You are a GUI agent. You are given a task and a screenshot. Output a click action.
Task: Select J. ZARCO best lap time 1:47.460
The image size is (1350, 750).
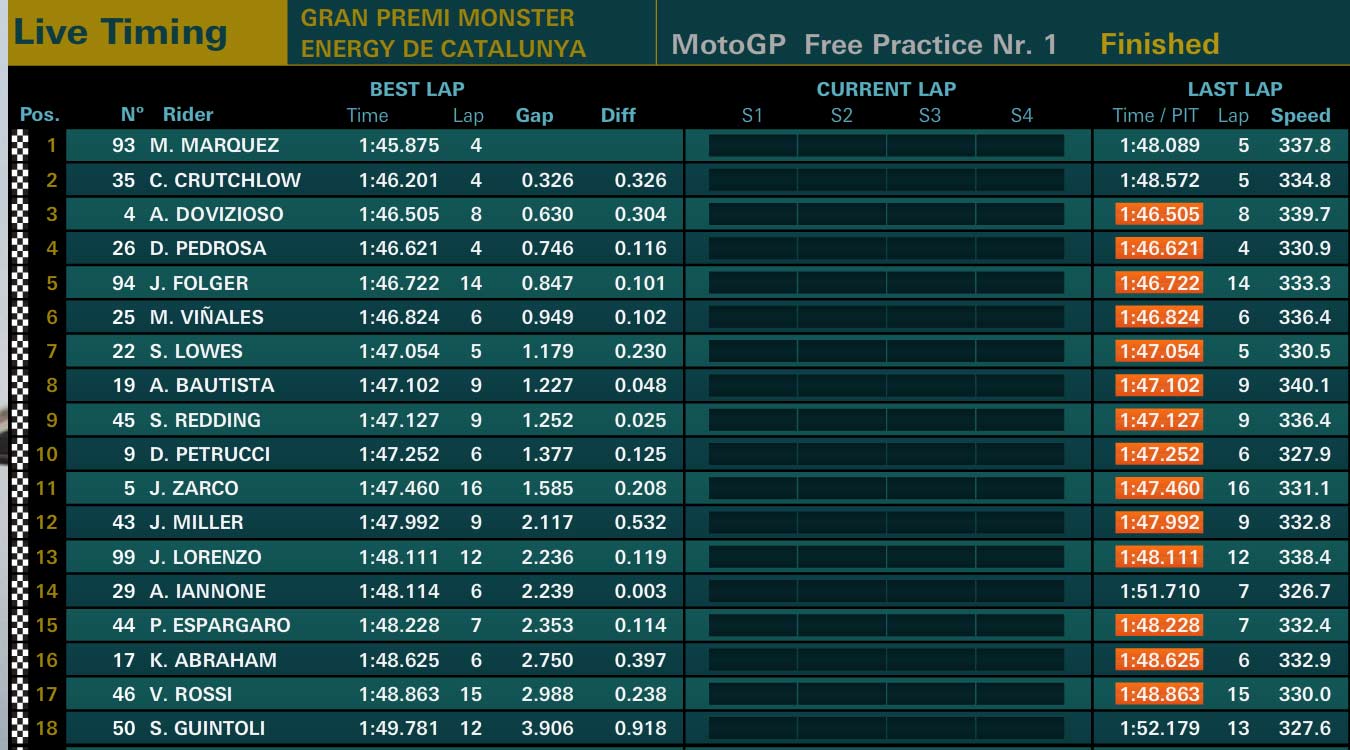(x=399, y=488)
